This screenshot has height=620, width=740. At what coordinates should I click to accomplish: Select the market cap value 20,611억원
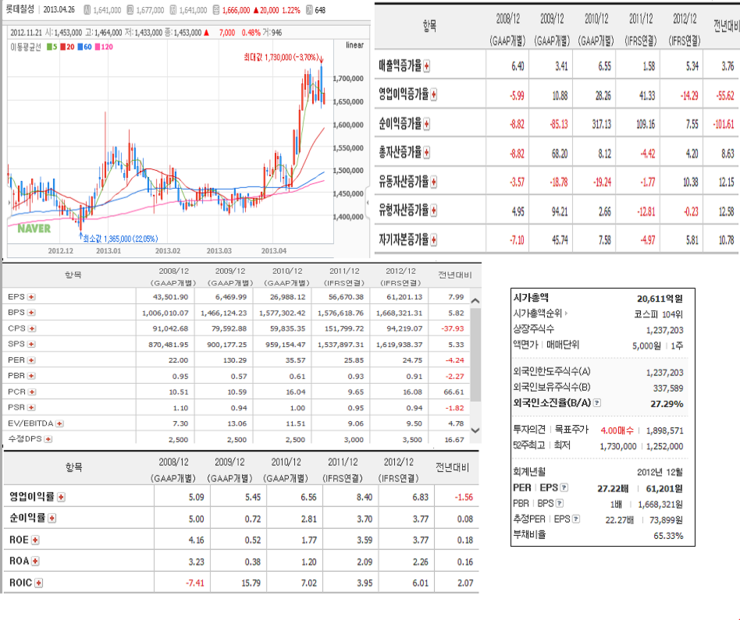point(660,299)
